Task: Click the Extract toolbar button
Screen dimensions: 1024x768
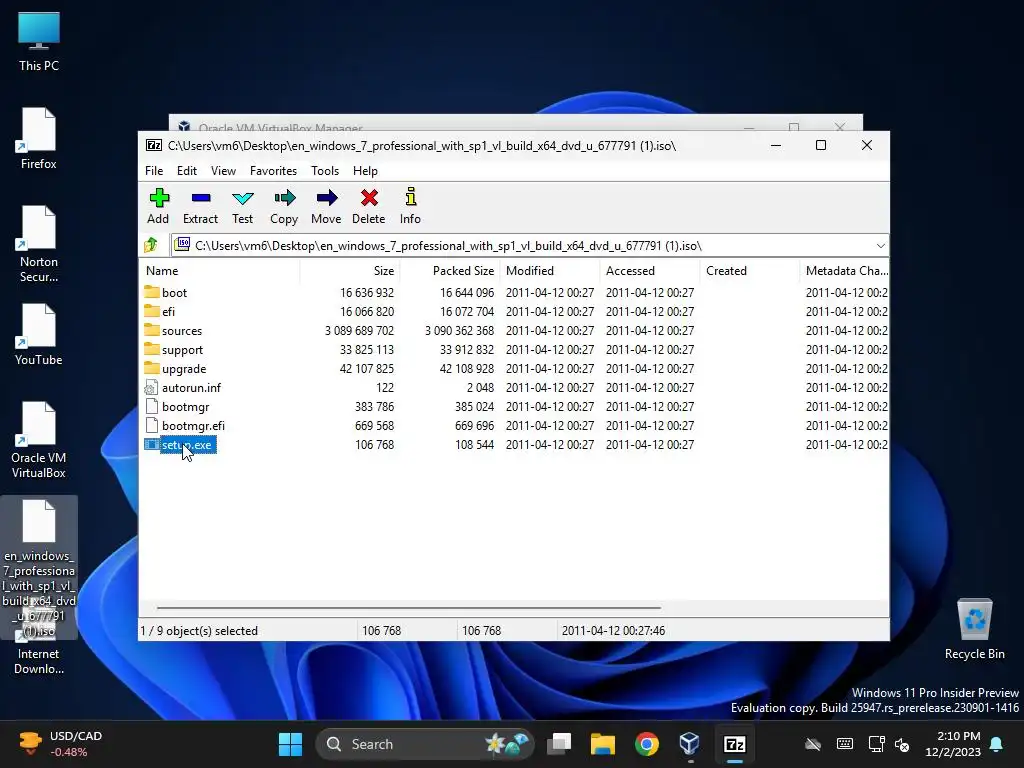Action: (x=200, y=206)
